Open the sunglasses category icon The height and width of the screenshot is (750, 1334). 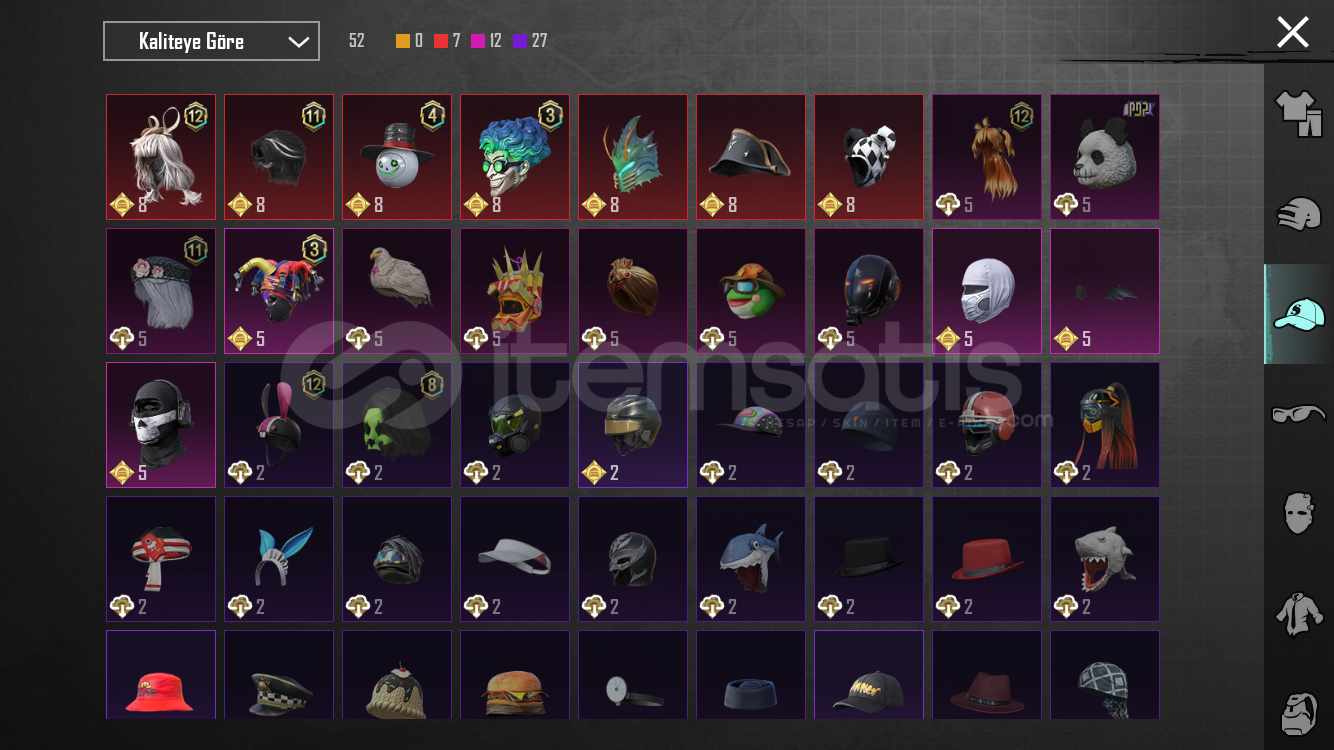(x=1298, y=413)
